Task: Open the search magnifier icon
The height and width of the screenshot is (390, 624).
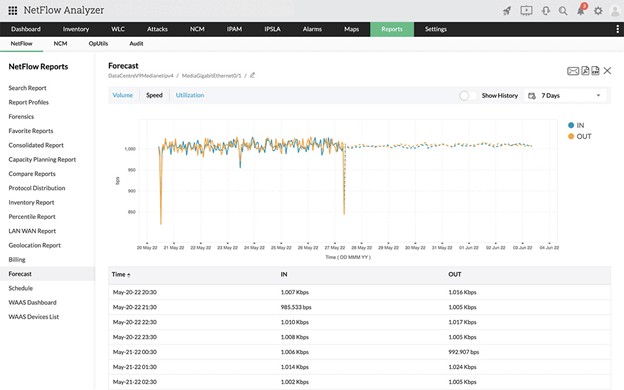Action: coord(563,11)
